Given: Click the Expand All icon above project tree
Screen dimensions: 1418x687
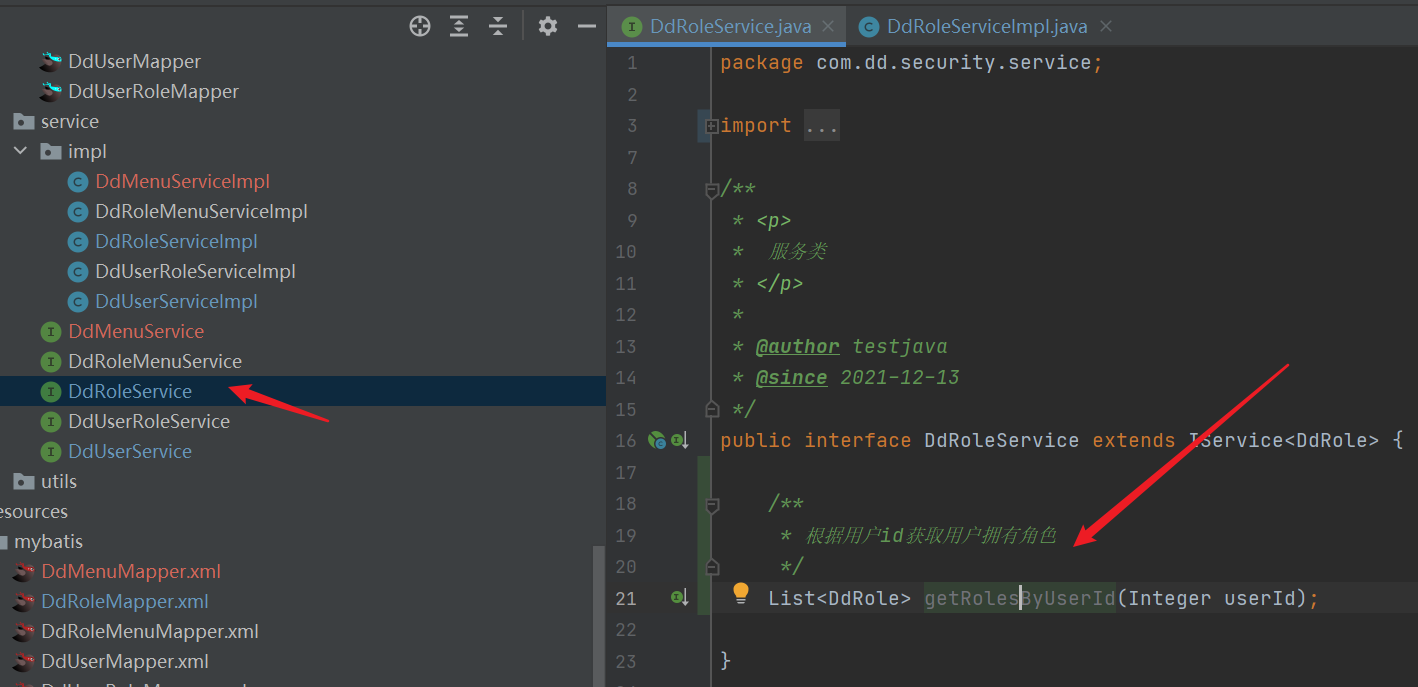Looking at the screenshot, I should coord(459,26).
